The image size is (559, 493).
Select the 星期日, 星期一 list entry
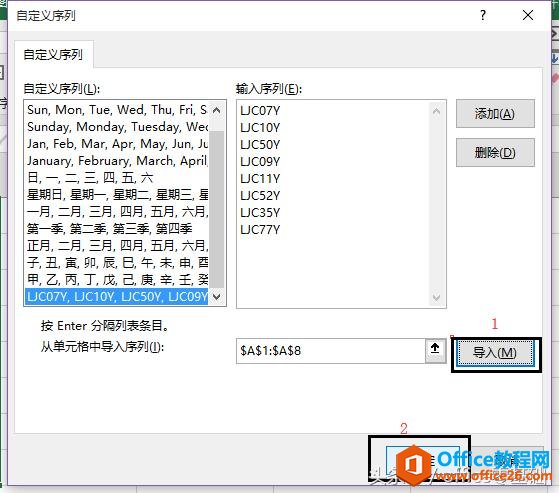point(117,195)
